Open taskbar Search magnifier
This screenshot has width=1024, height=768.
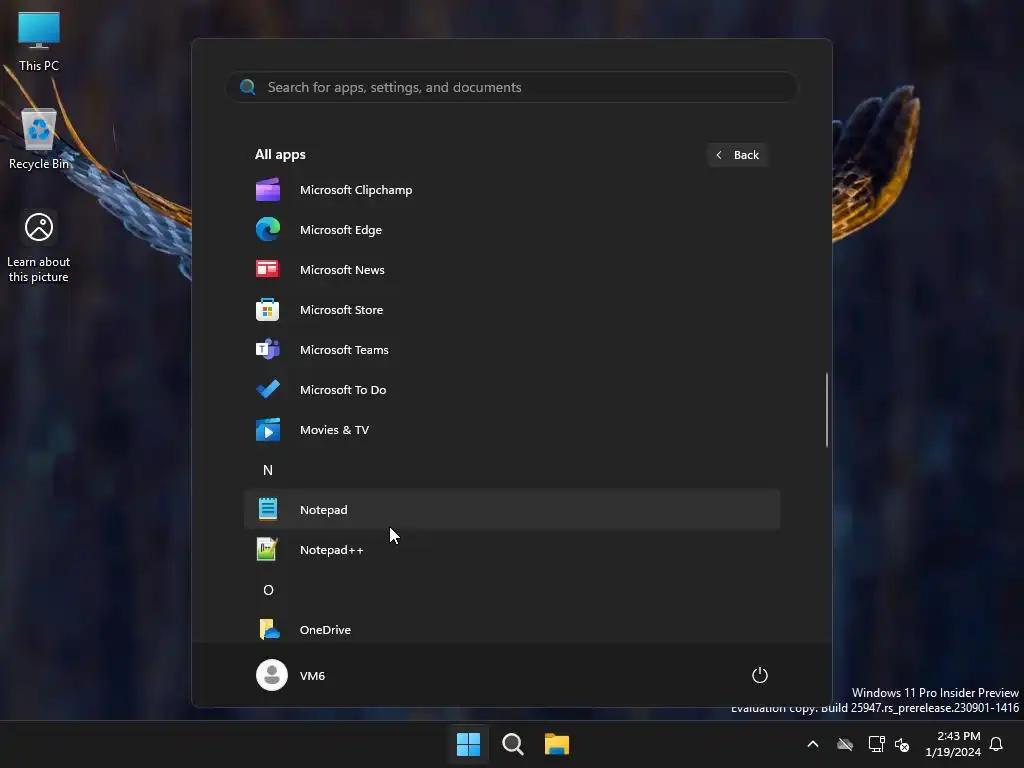click(513, 744)
